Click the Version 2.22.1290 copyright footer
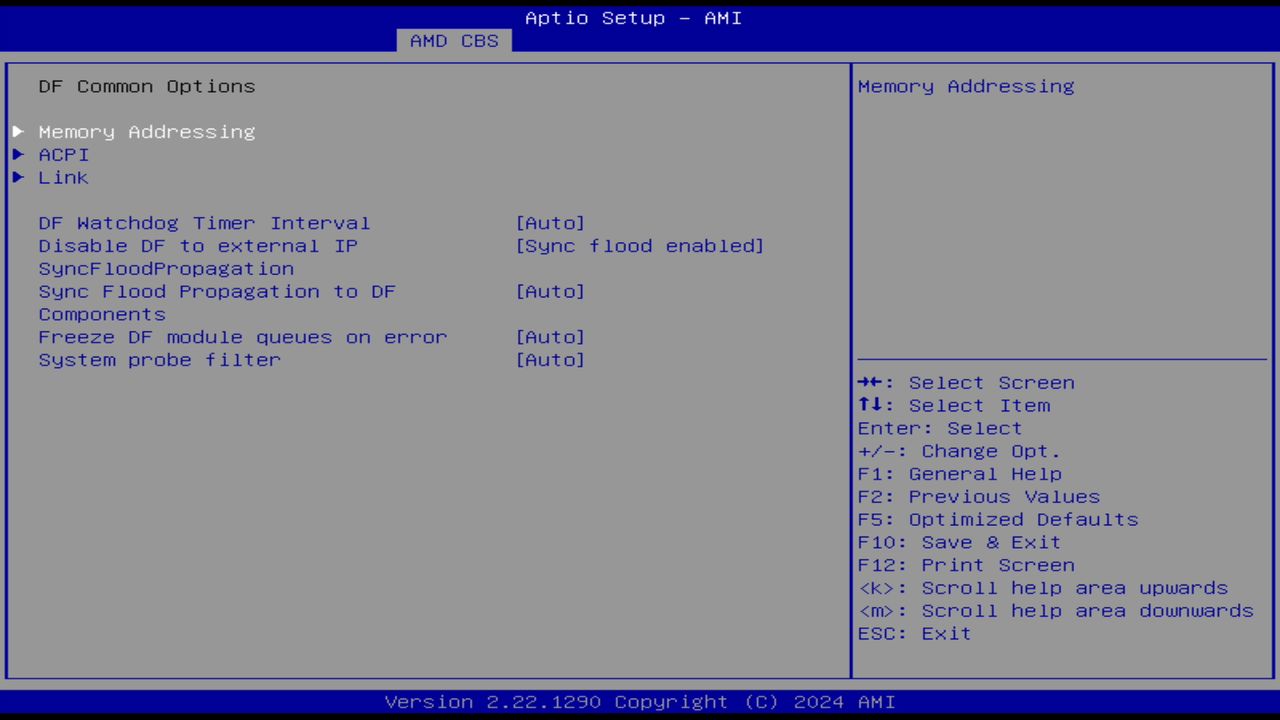Image resolution: width=1280 pixels, height=720 pixels. 640,702
